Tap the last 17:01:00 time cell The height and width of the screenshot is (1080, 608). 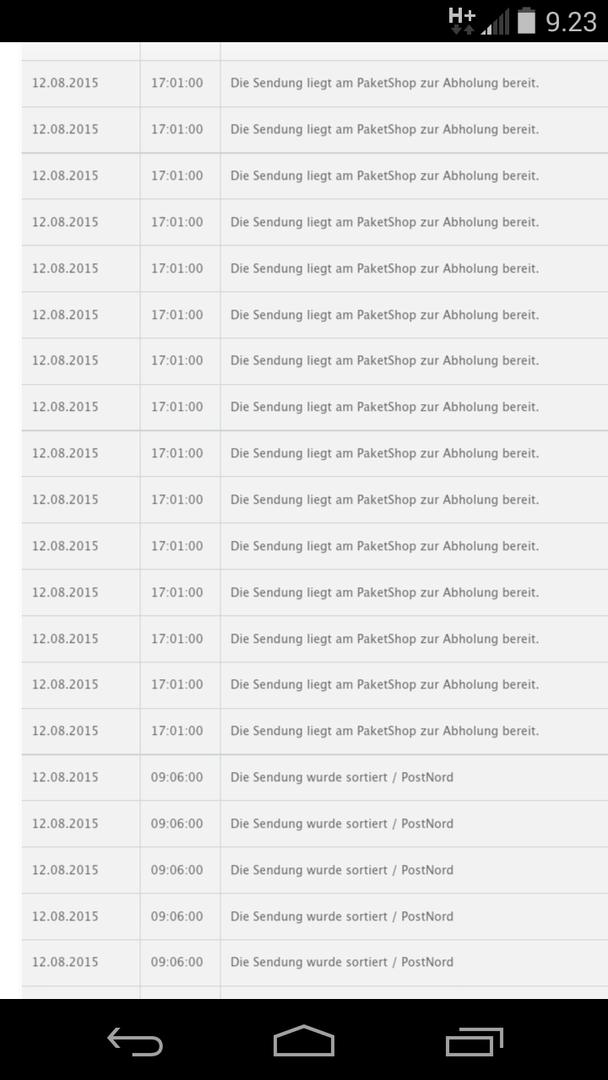pos(177,731)
